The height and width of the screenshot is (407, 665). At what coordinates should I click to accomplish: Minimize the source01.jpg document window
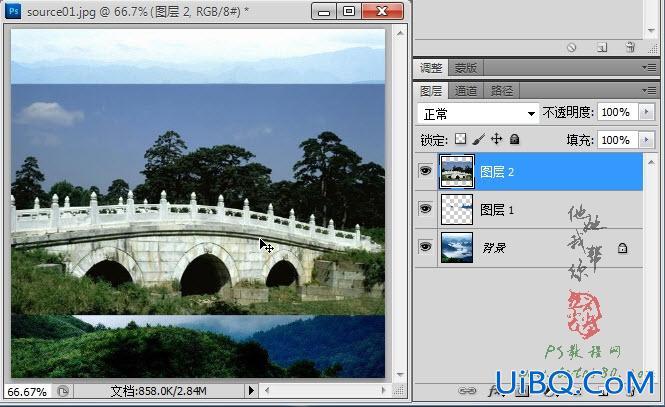point(324,12)
